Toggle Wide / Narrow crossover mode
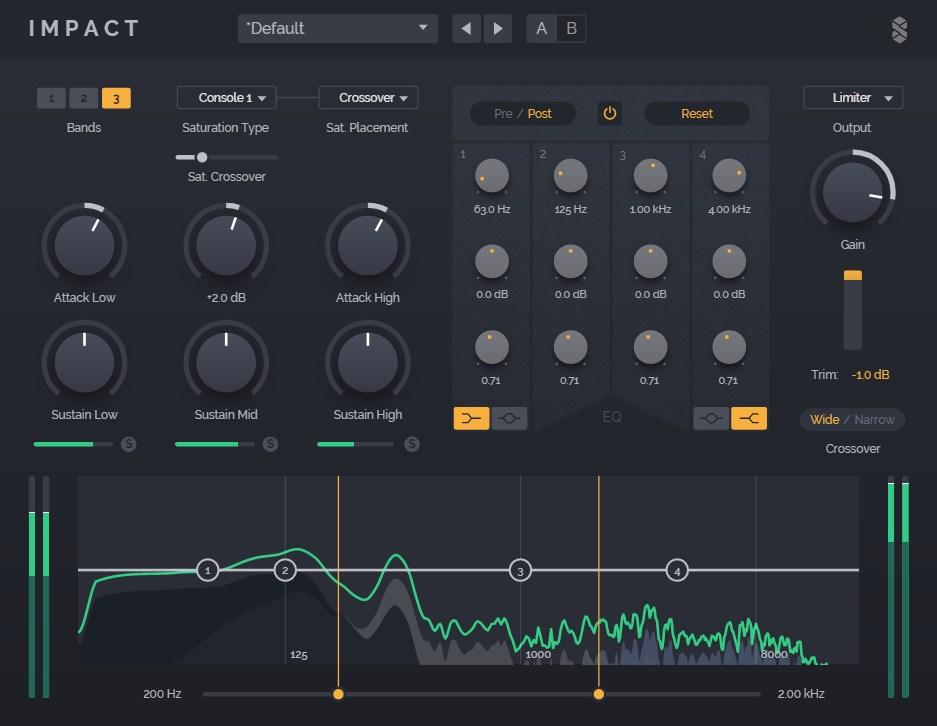Viewport: 937px width, 726px height. (x=852, y=420)
